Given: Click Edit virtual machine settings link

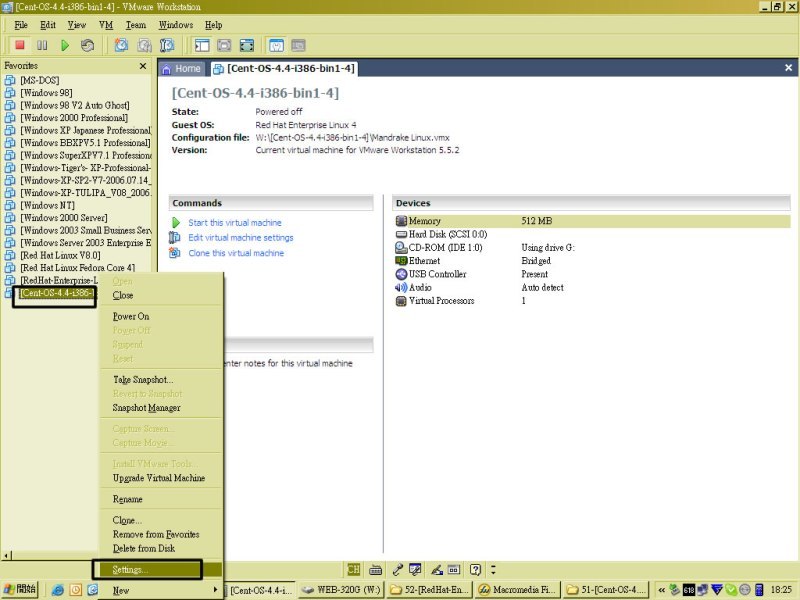Looking at the screenshot, I should click(x=241, y=238).
